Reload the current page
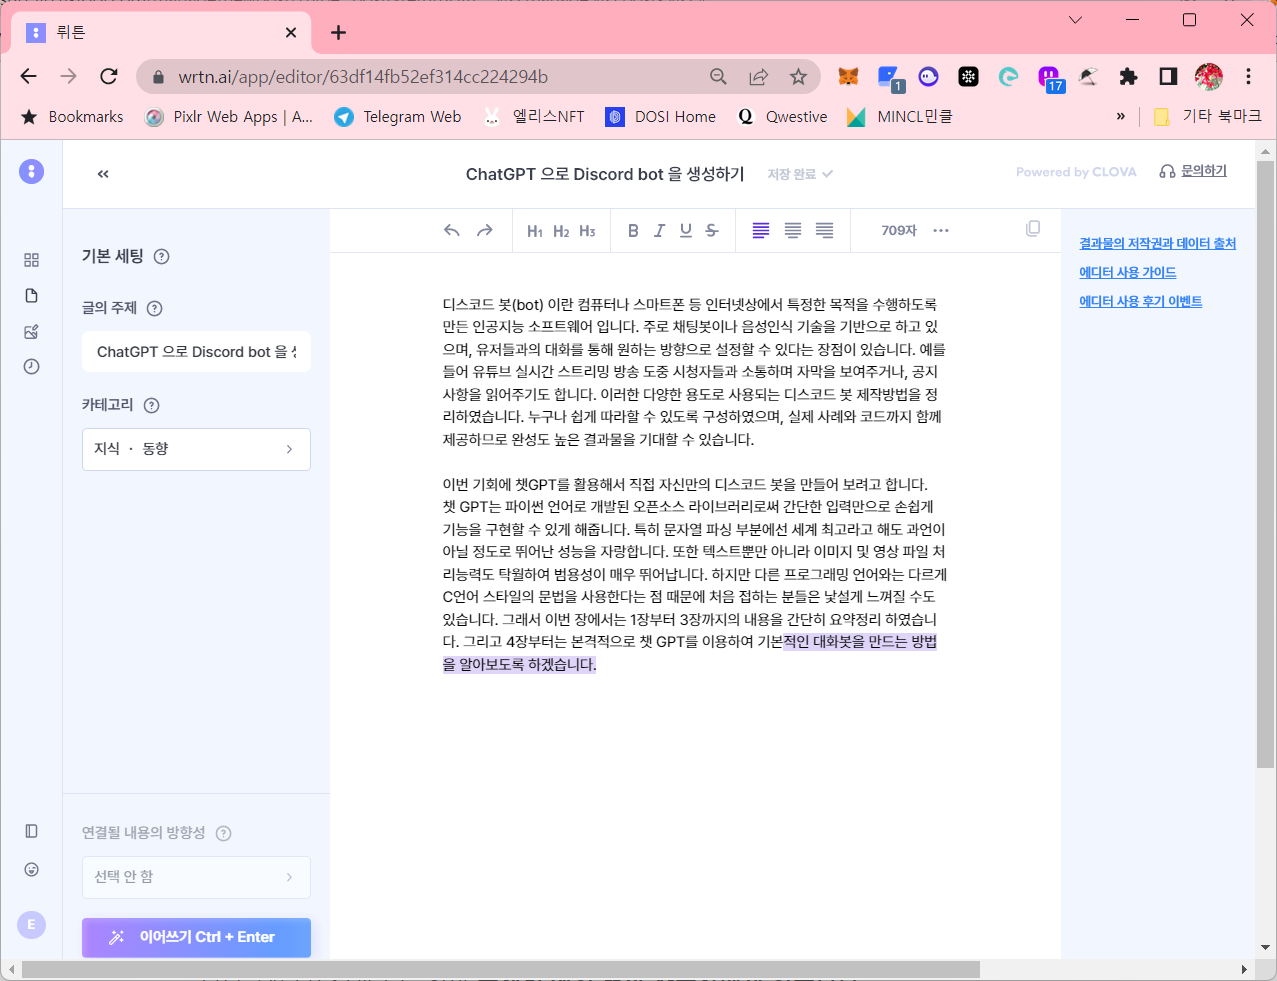 tap(109, 76)
